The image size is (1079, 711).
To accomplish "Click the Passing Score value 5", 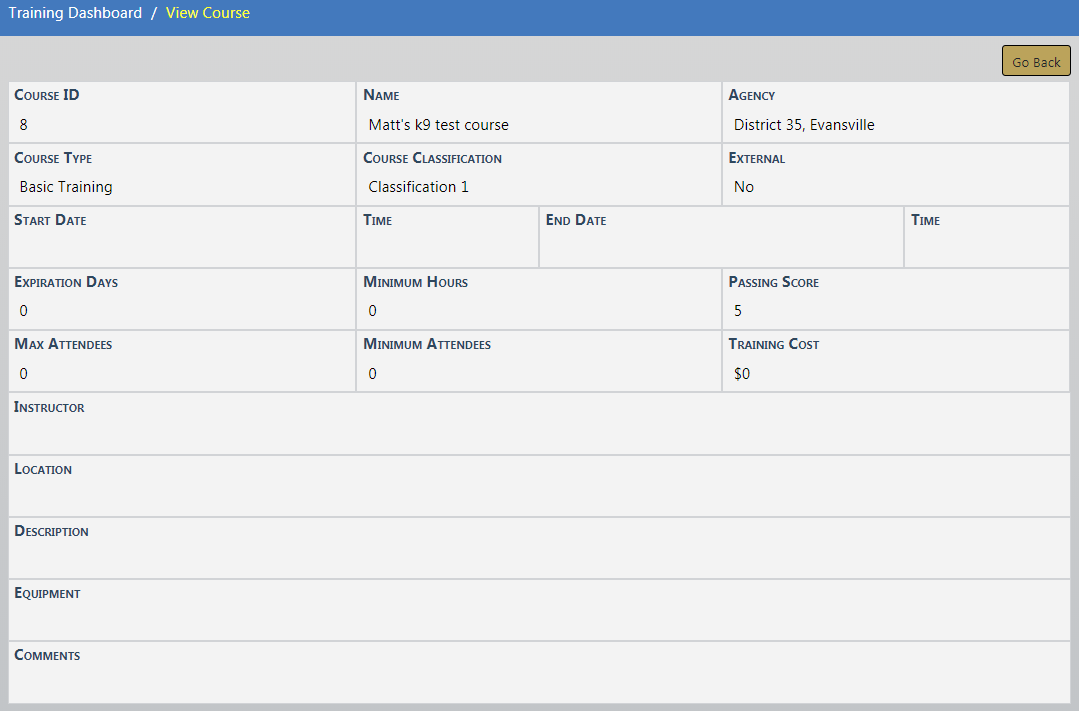I will click(x=738, y=311).
